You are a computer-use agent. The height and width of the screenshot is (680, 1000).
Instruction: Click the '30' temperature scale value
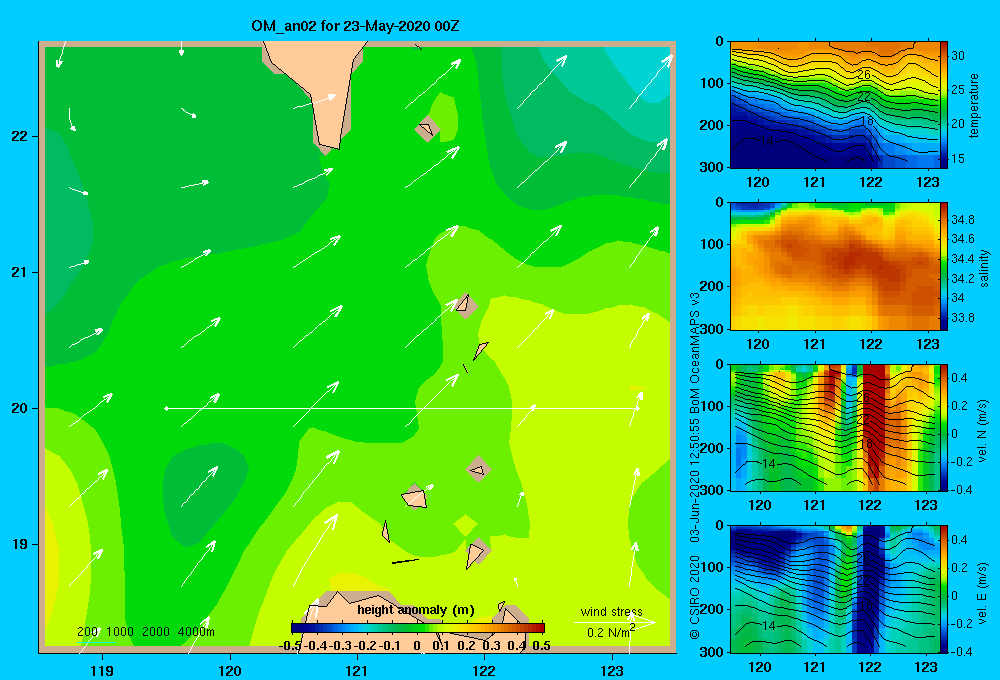958,55
